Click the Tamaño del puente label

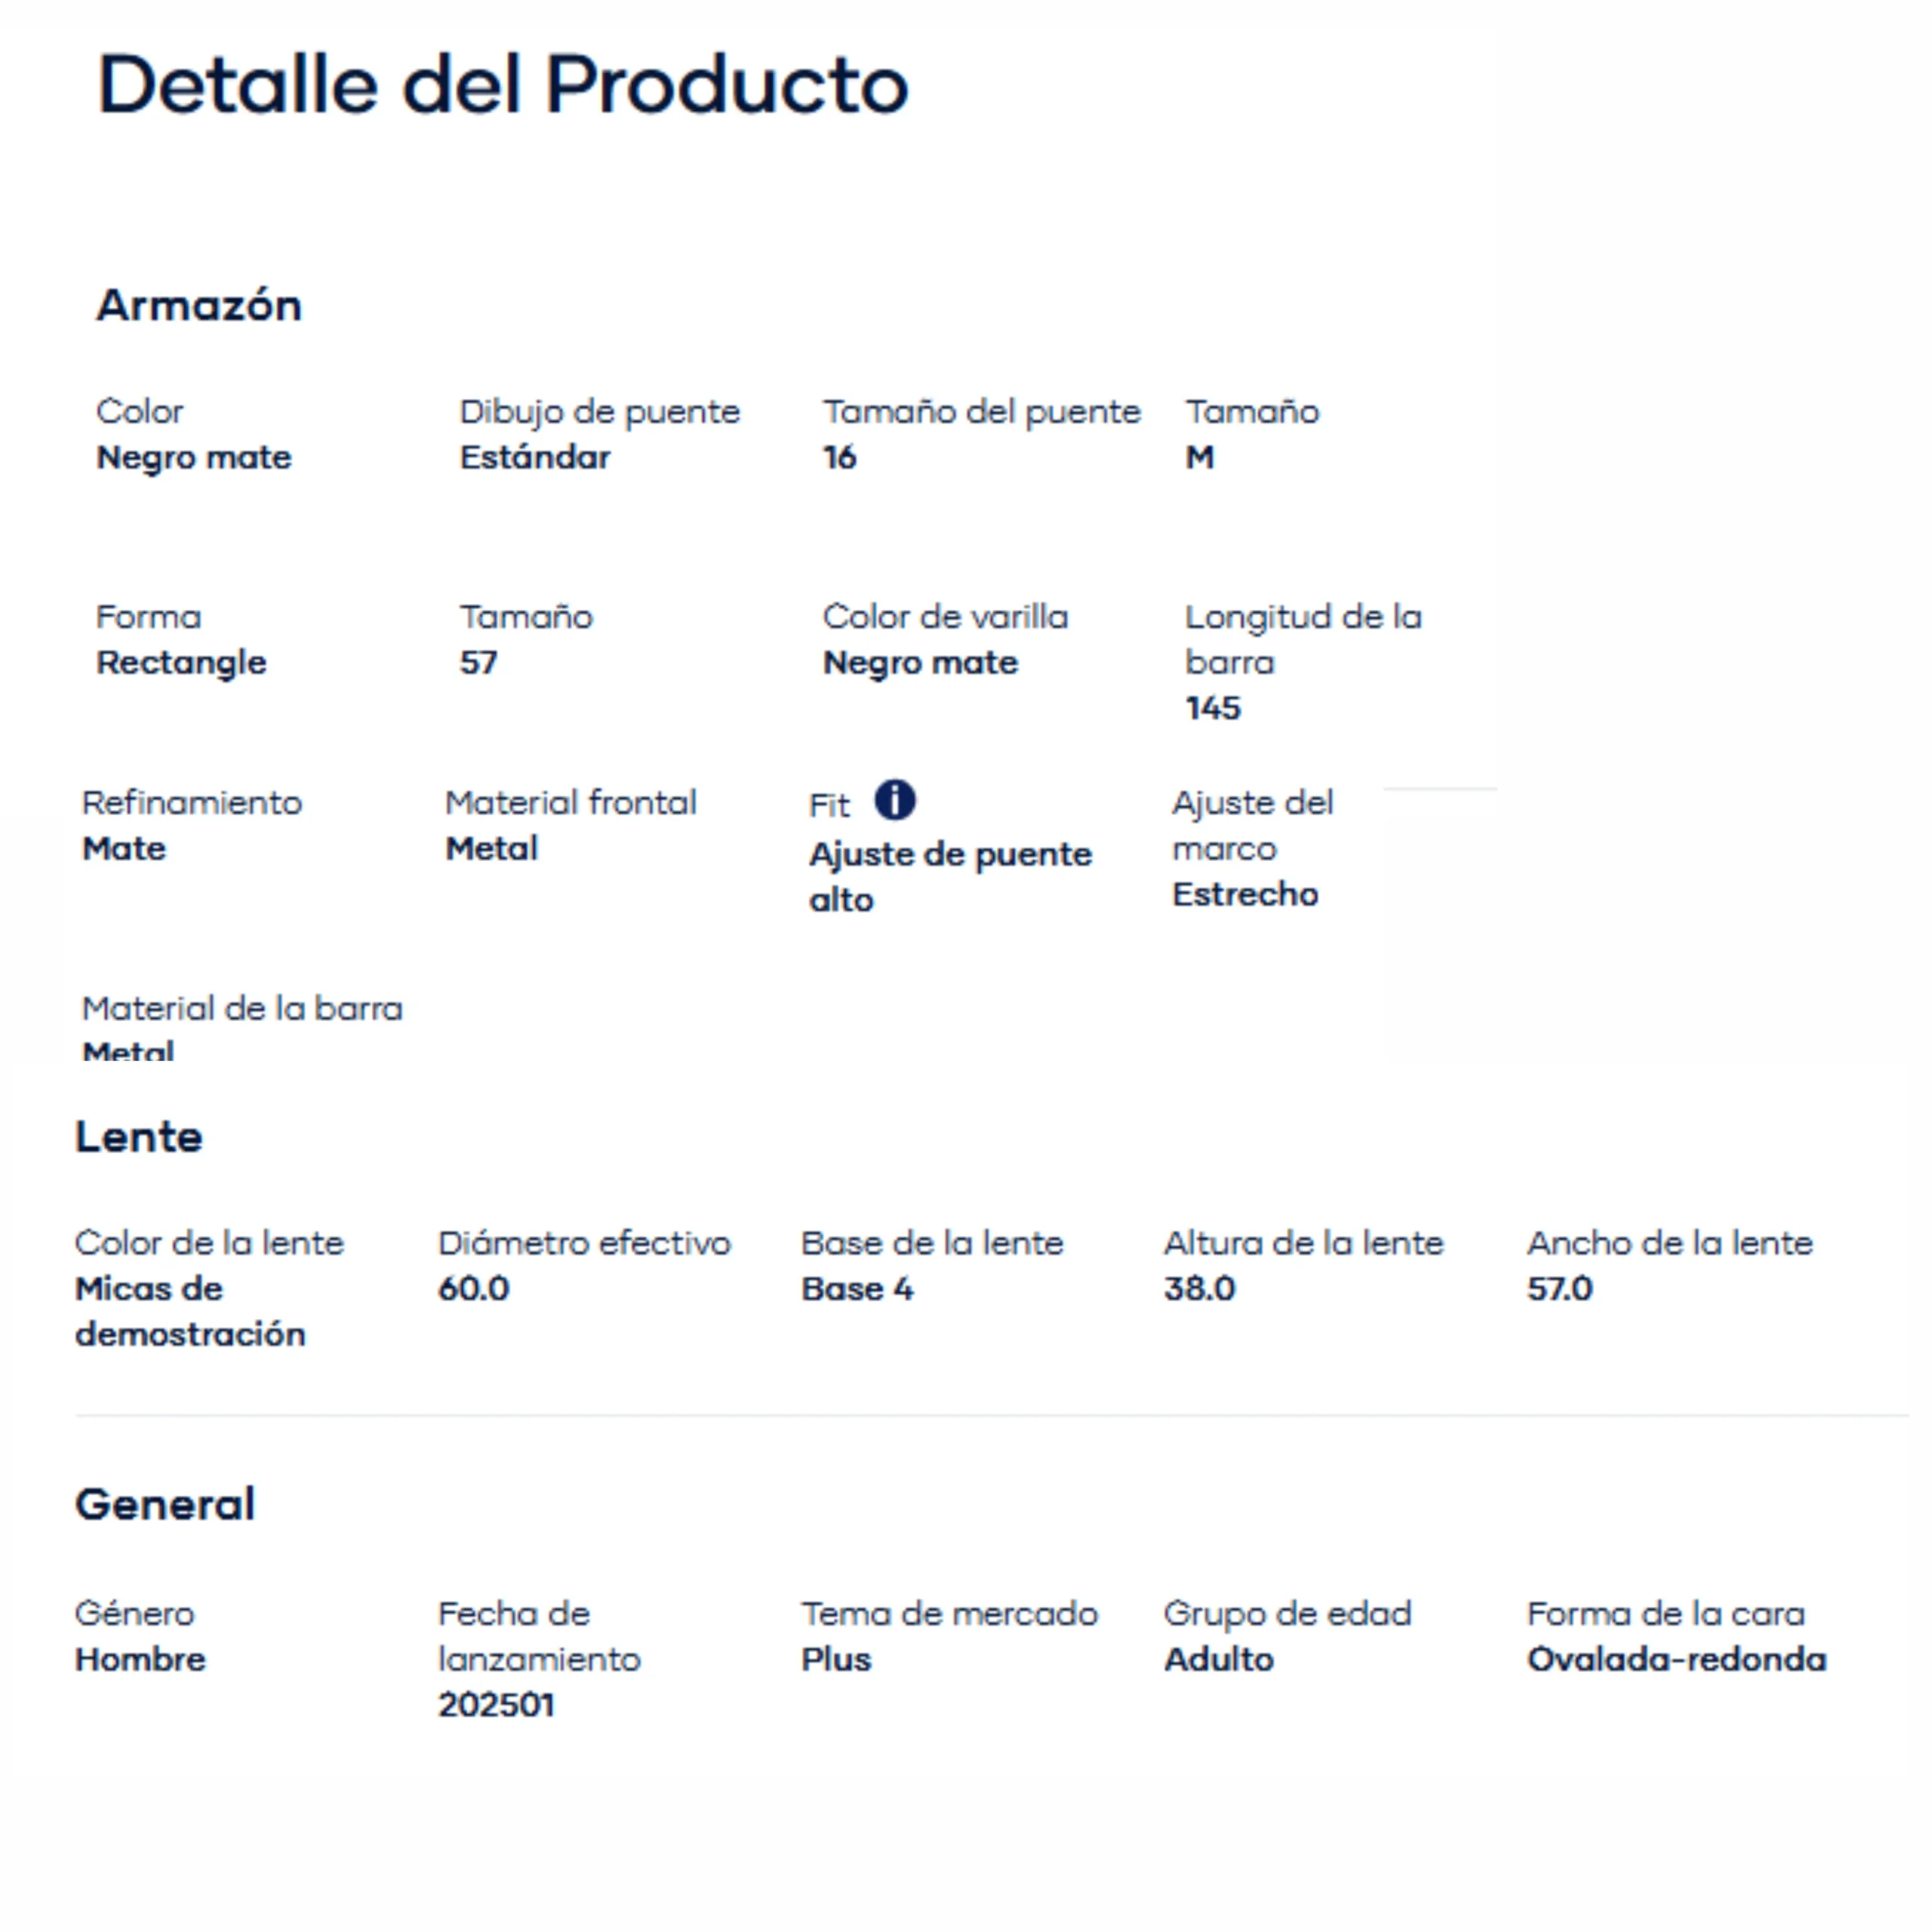click(x=981, y=412)
